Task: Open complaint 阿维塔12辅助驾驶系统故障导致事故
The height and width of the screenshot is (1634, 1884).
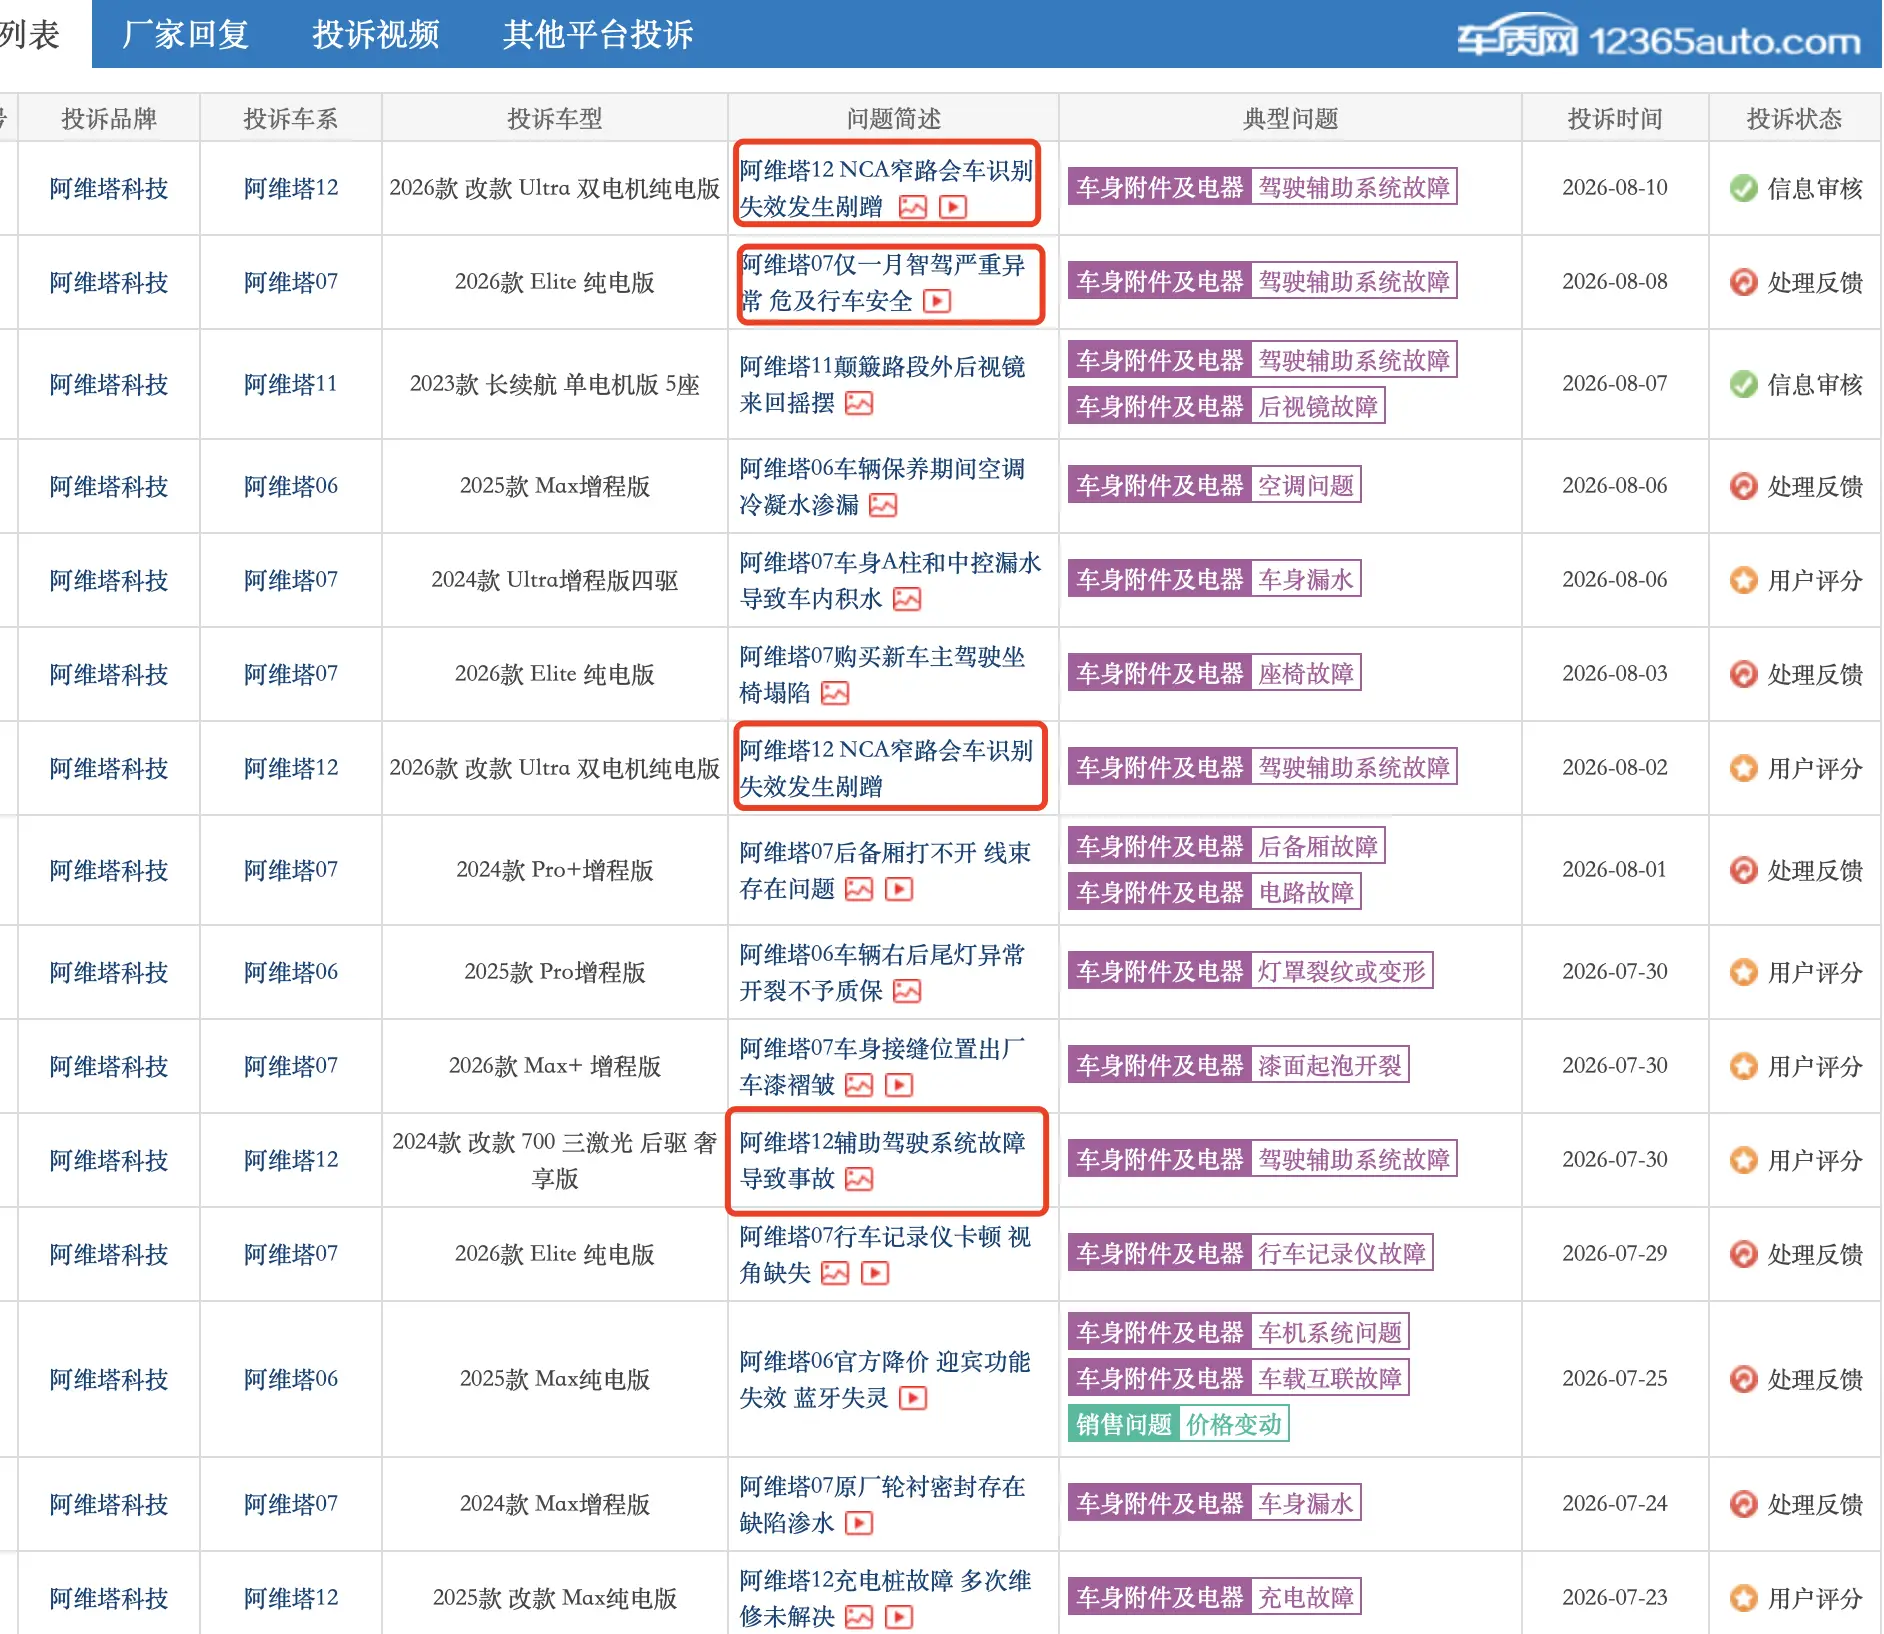Action: tap(883, 1160)
